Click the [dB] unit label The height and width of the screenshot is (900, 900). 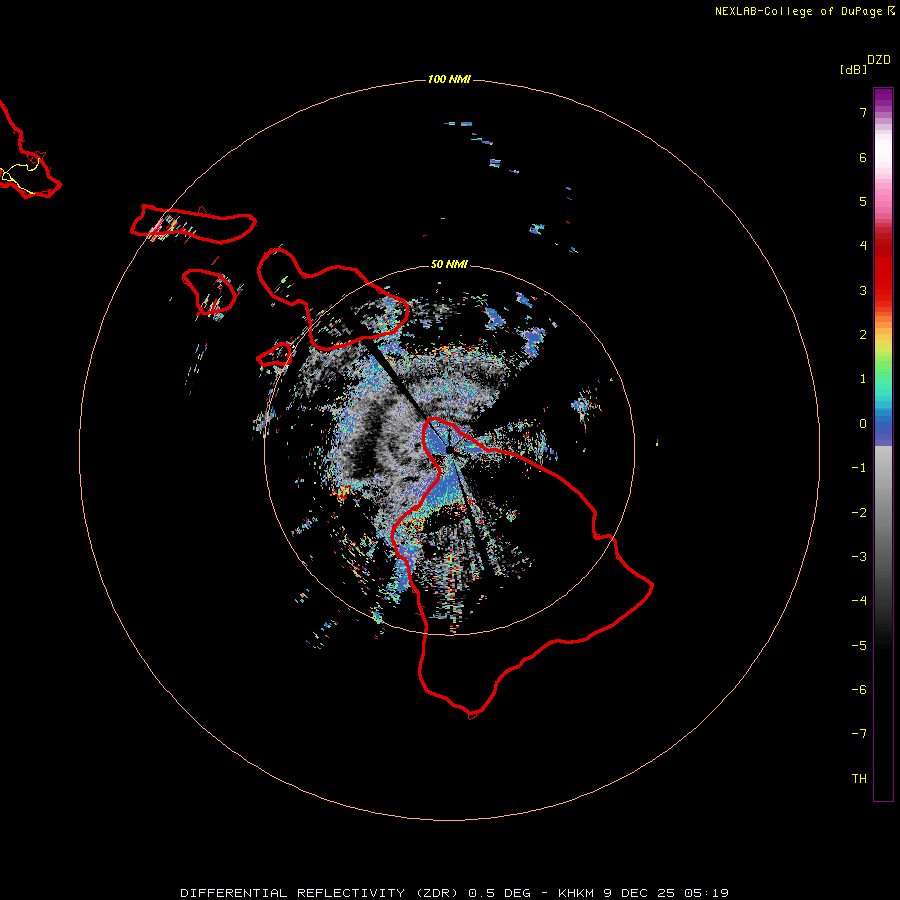(854, 70)
